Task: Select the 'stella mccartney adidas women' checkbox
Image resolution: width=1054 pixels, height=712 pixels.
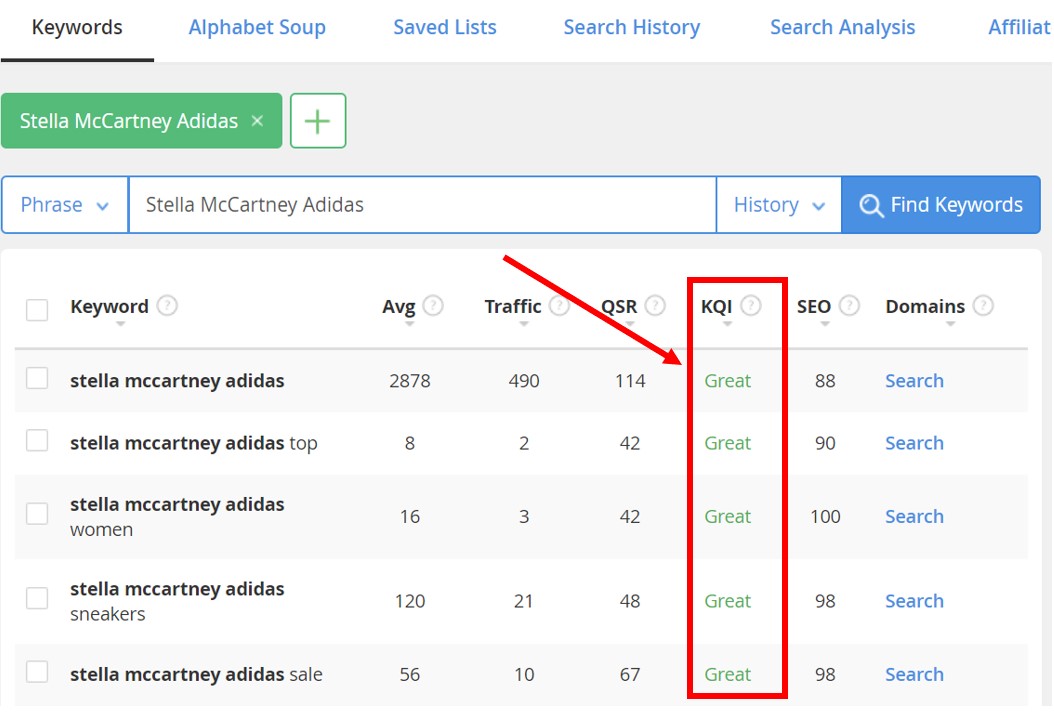Action: pyautogui.click(x=37, y=514)
